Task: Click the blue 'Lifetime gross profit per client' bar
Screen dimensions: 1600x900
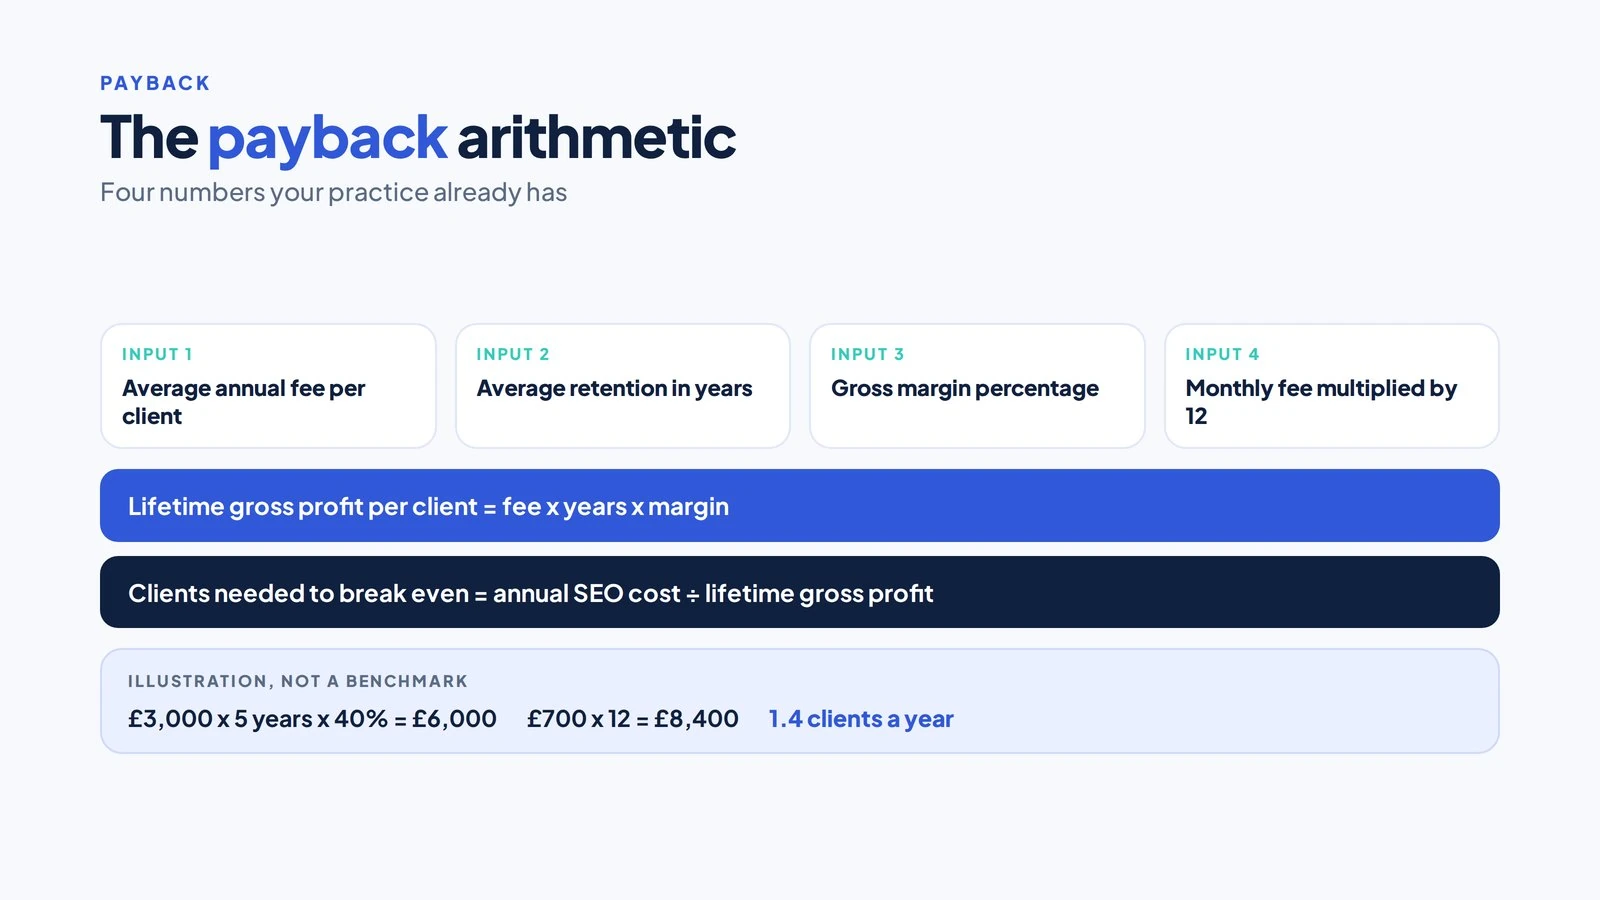Action: tap(800, 506)
